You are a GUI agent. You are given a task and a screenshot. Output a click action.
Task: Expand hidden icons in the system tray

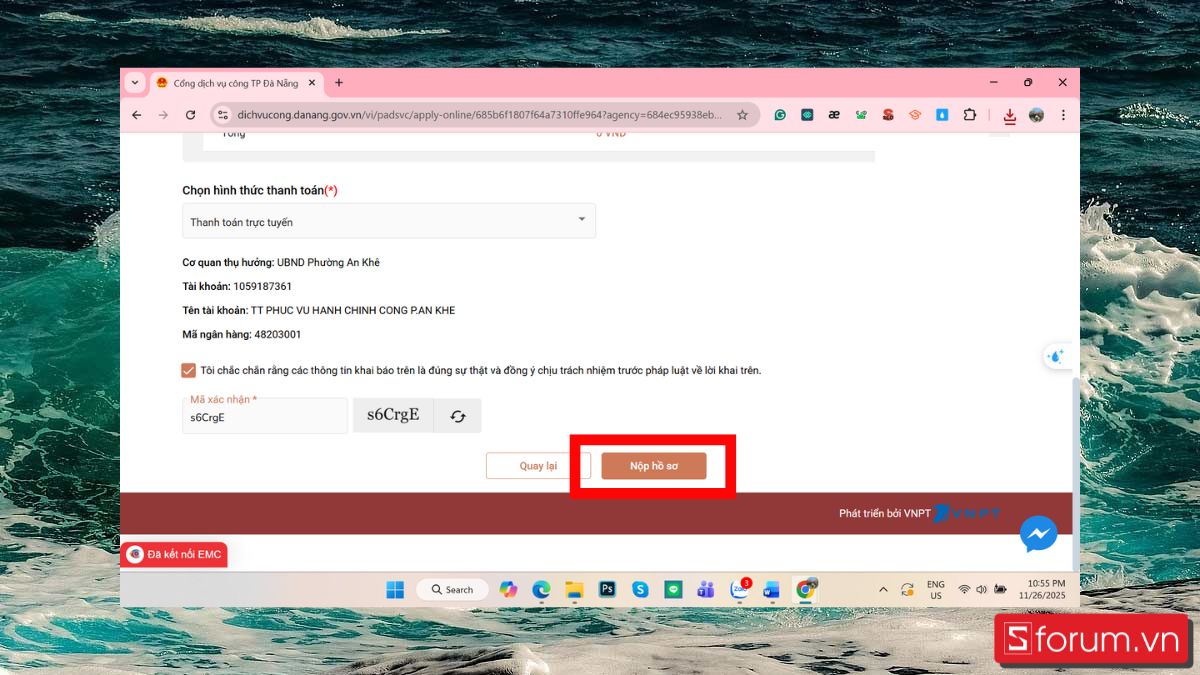883,589
